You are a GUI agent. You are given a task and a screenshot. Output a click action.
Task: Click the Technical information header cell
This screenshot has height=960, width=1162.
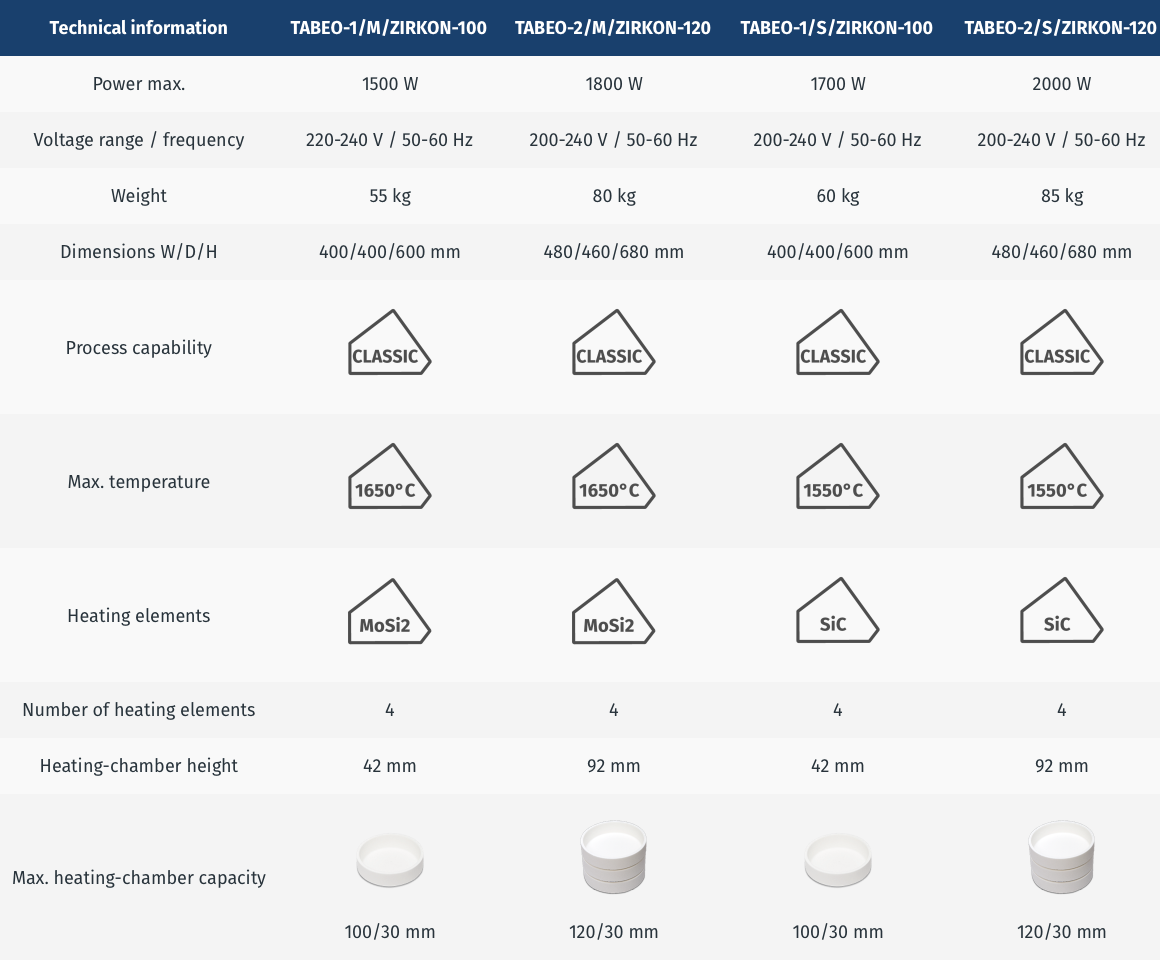click(138, 28)
